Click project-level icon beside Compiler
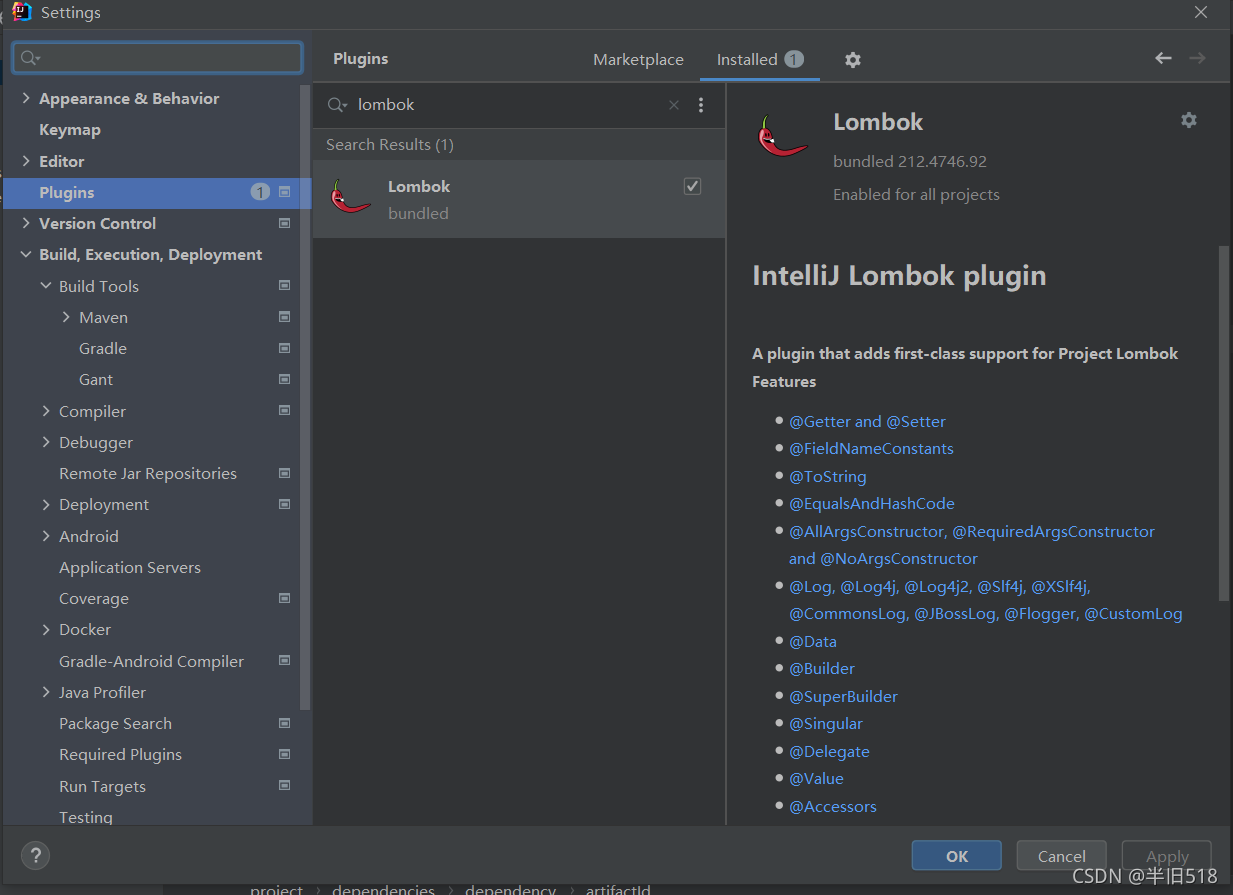 pyautogui.click(x=284, y=411)
